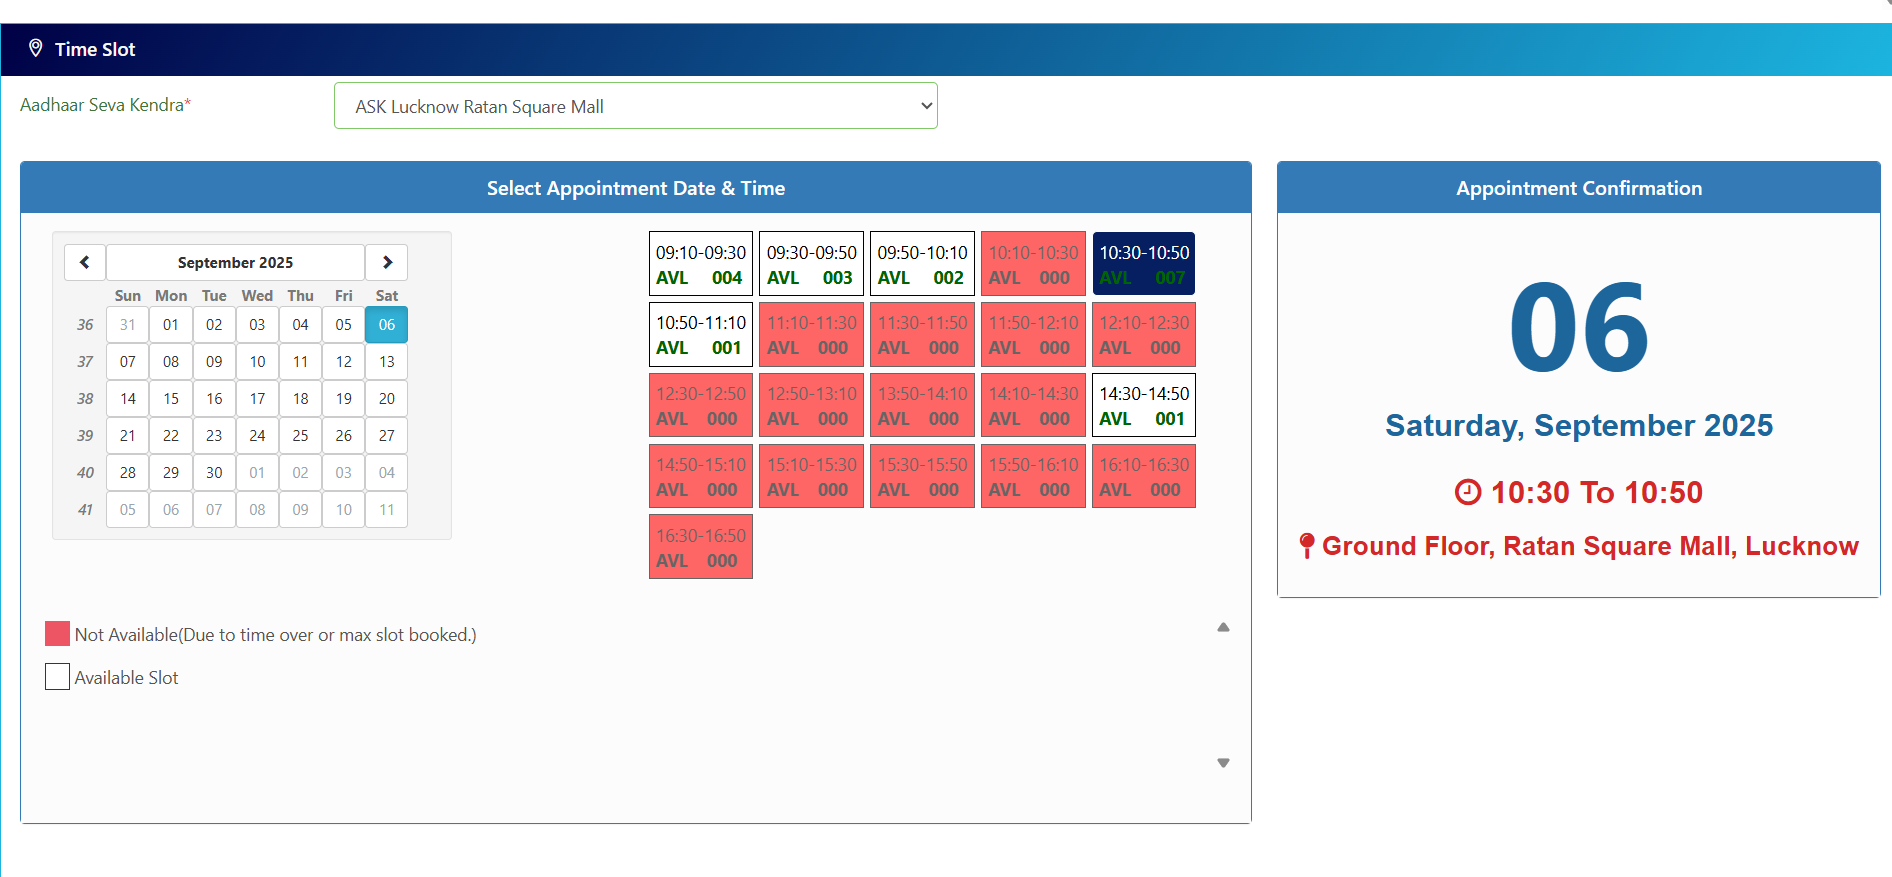This screenshot has height=877, width=1892.
Task: Select the highlighted 10:30-10:50 slot
Action: (1144, 264)
